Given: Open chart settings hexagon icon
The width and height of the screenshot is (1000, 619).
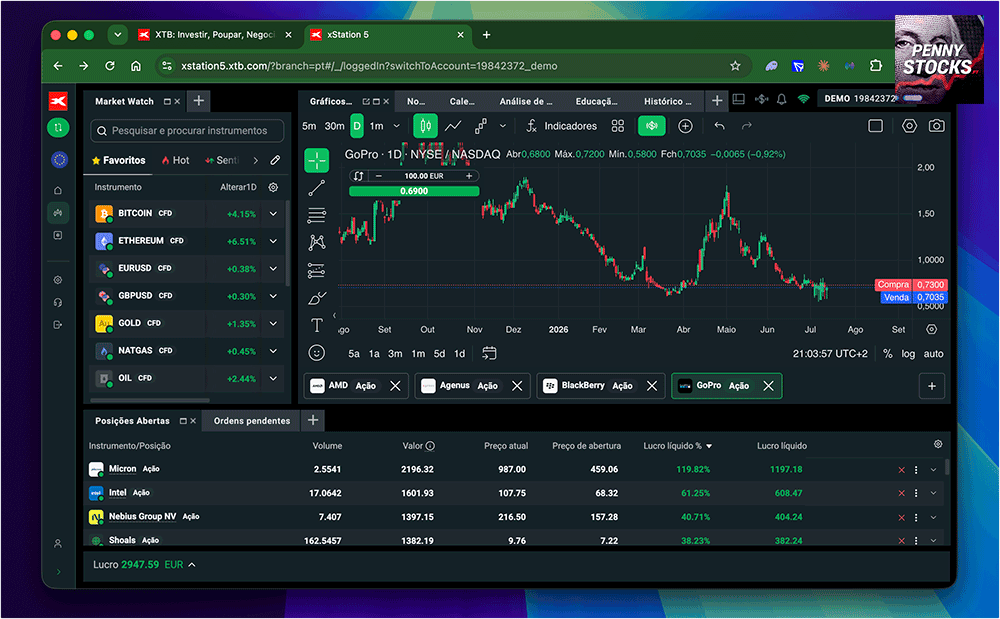Looking at the screenshot, I should [x=909, y=126].
